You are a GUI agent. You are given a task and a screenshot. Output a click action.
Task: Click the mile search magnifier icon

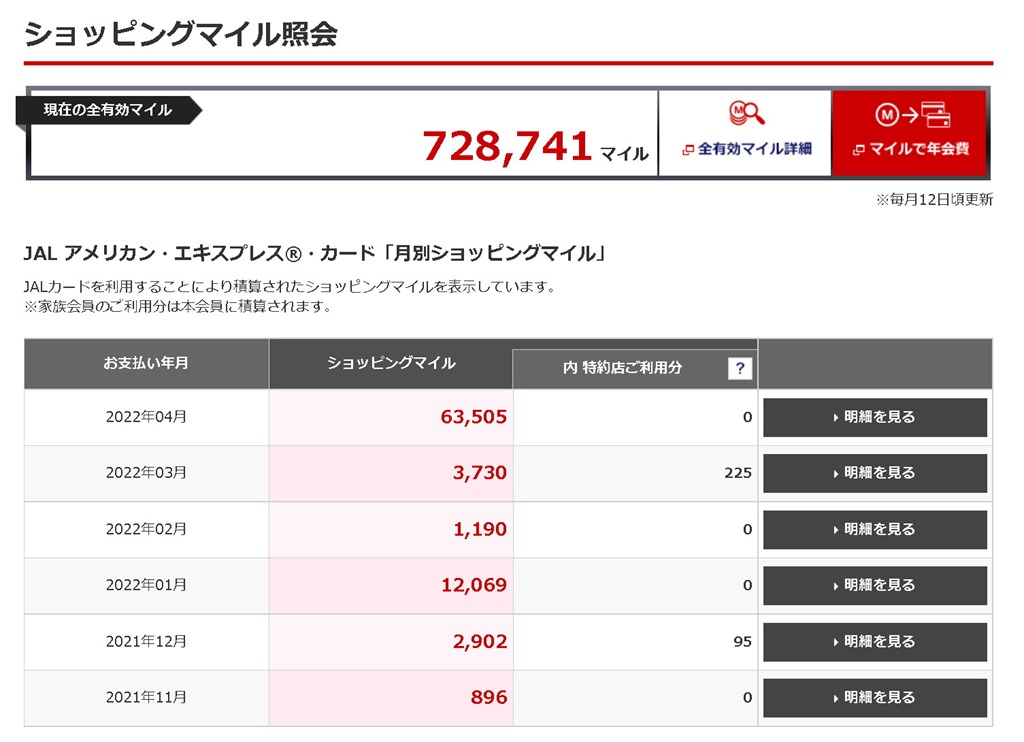tap(746, 113)
